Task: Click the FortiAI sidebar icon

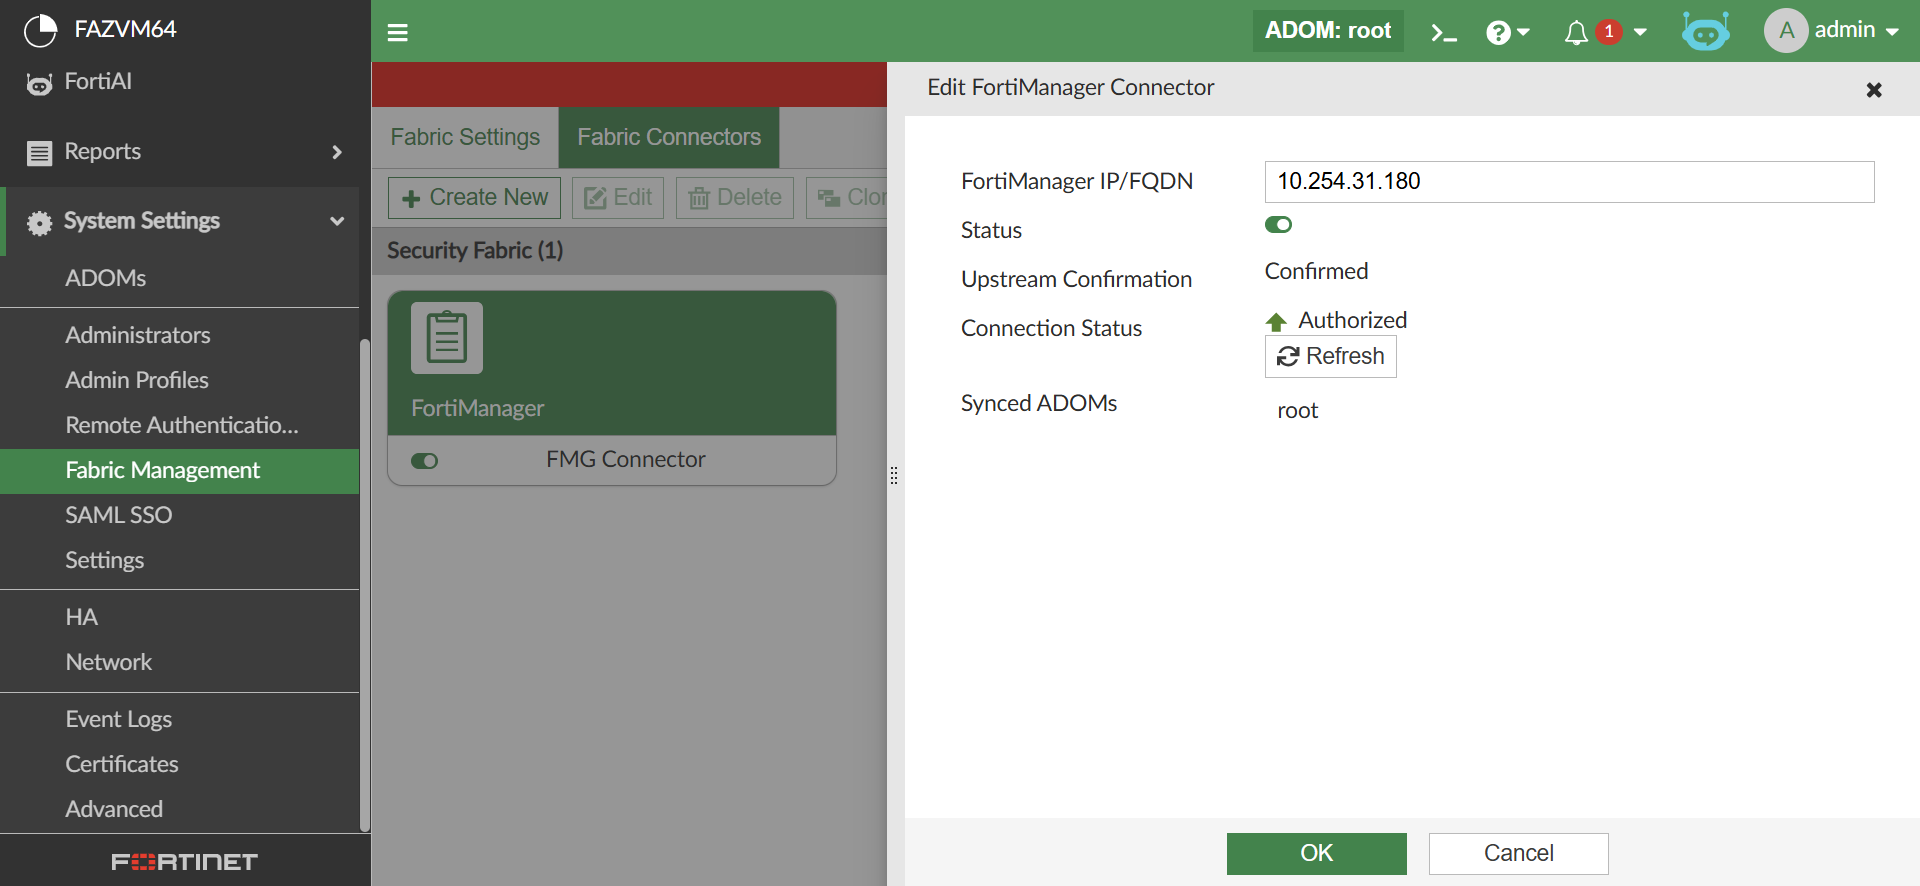Action: pyautogui.click(x=39, y=84)
